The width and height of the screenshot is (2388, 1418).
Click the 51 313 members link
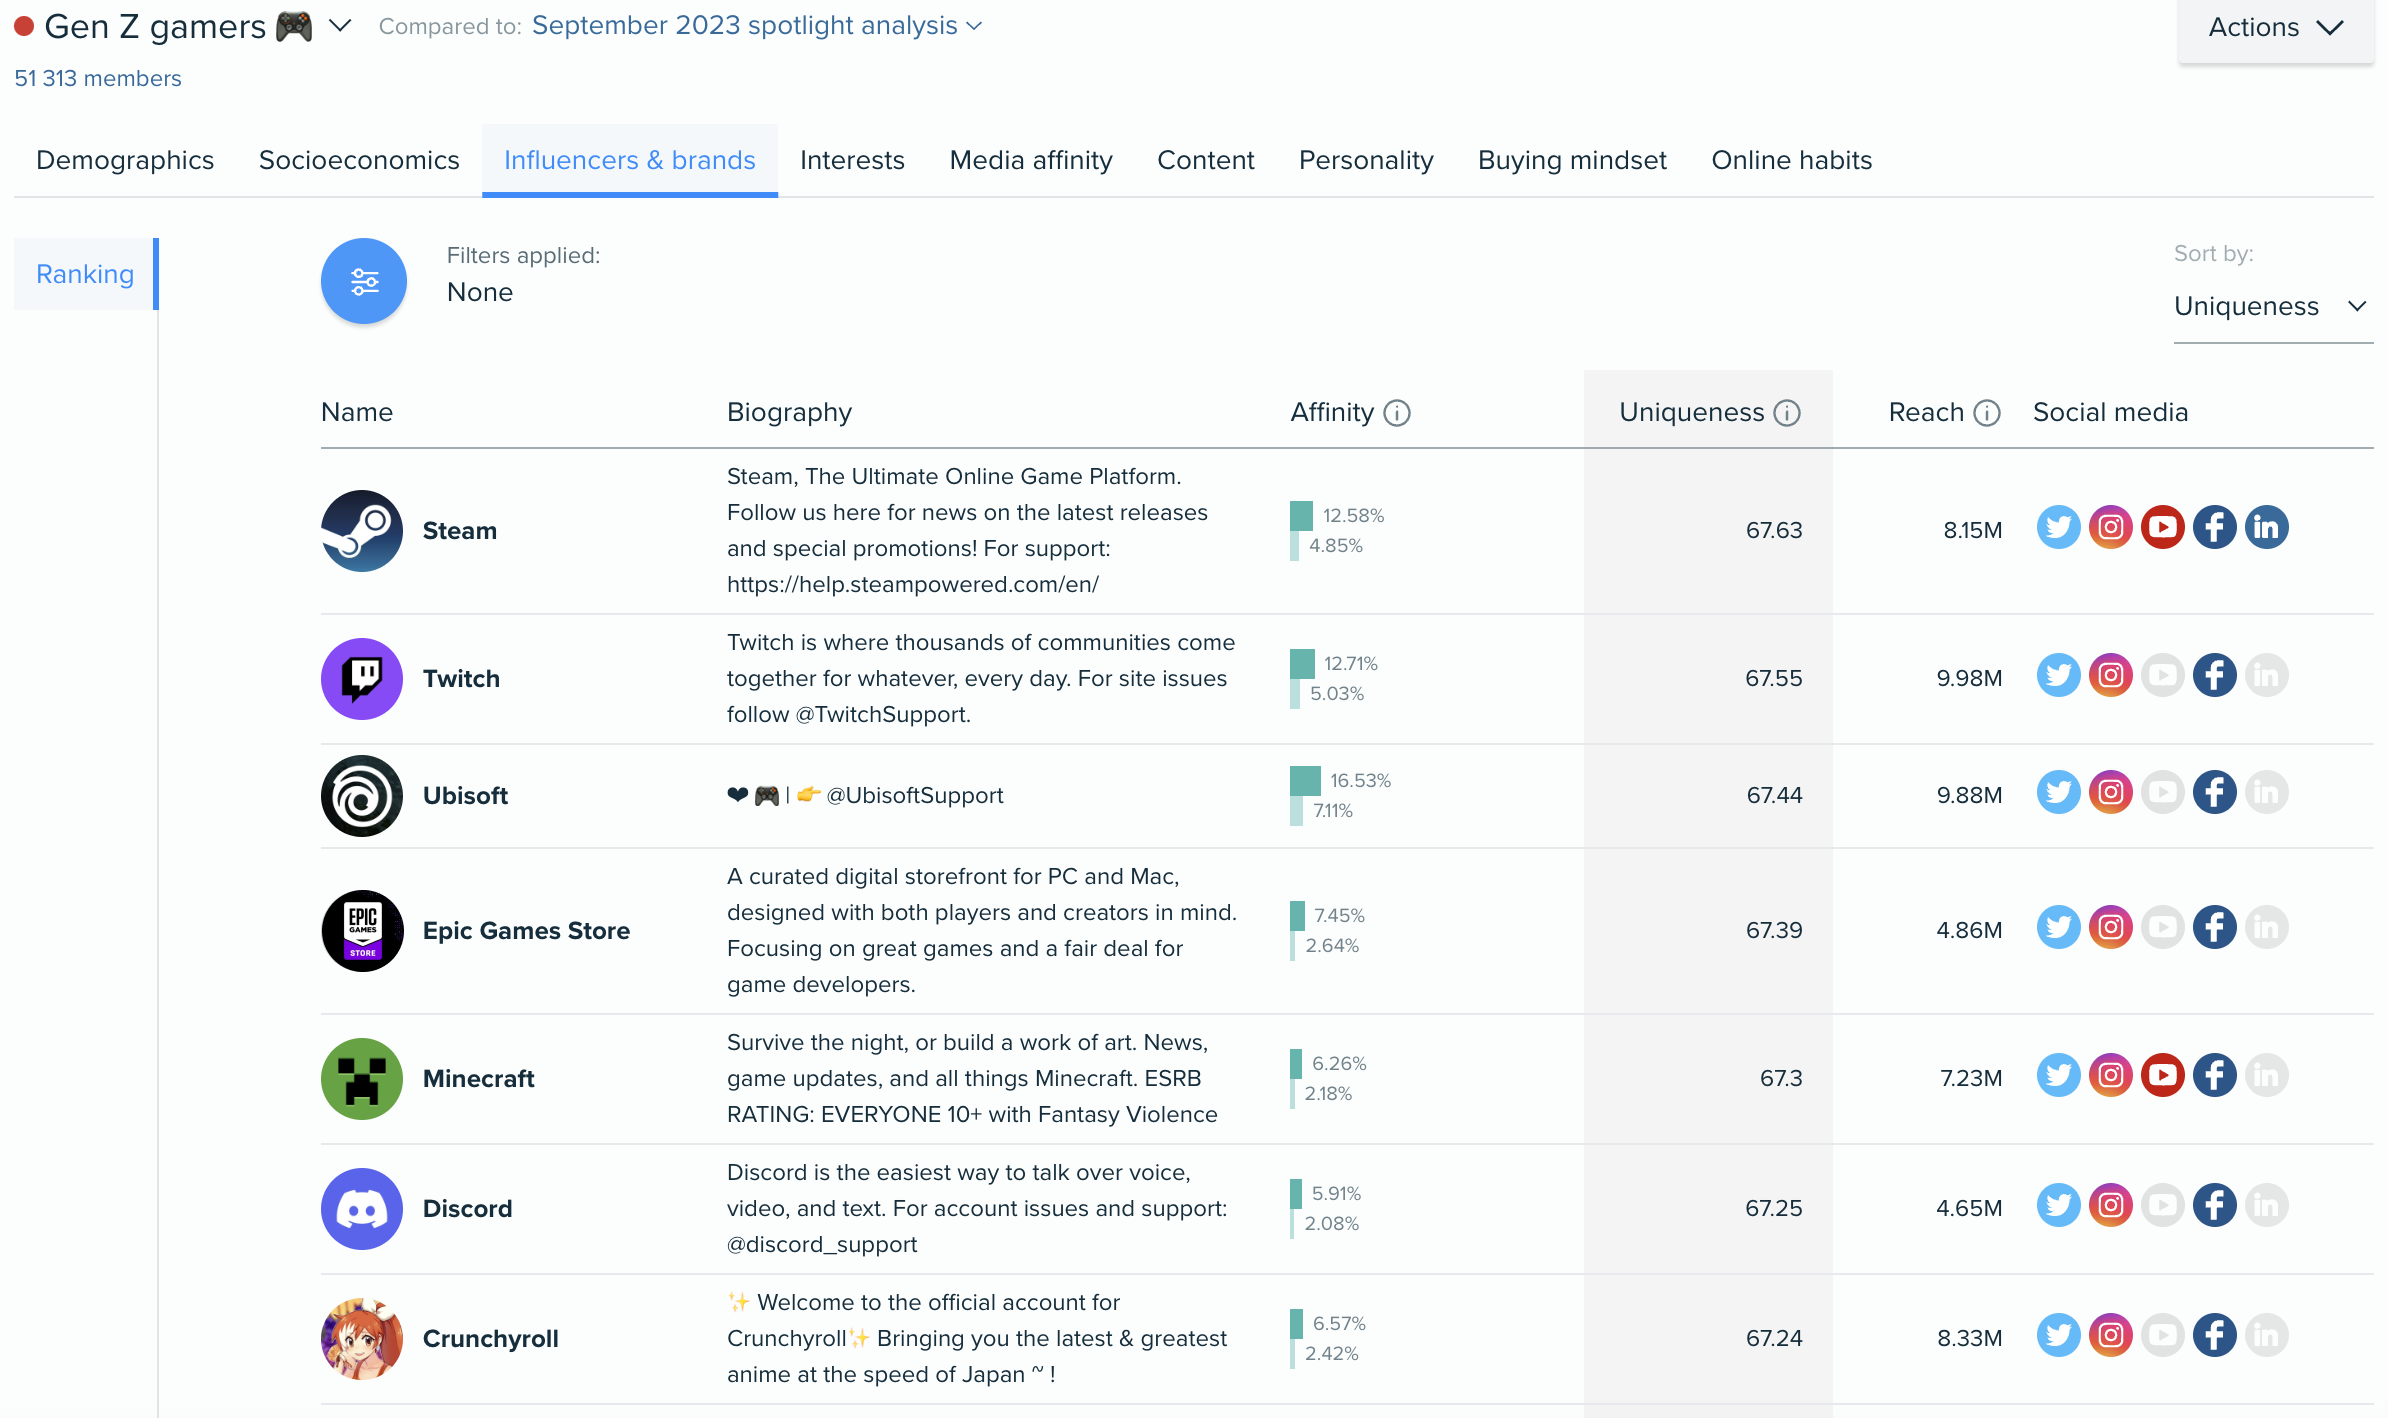click(98, 78)
